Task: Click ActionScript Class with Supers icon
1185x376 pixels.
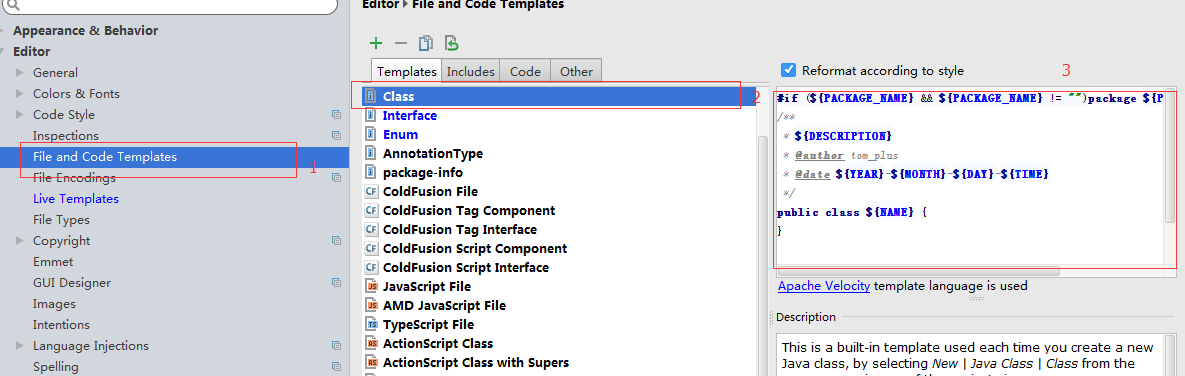Action: click(x=371, y=363)
